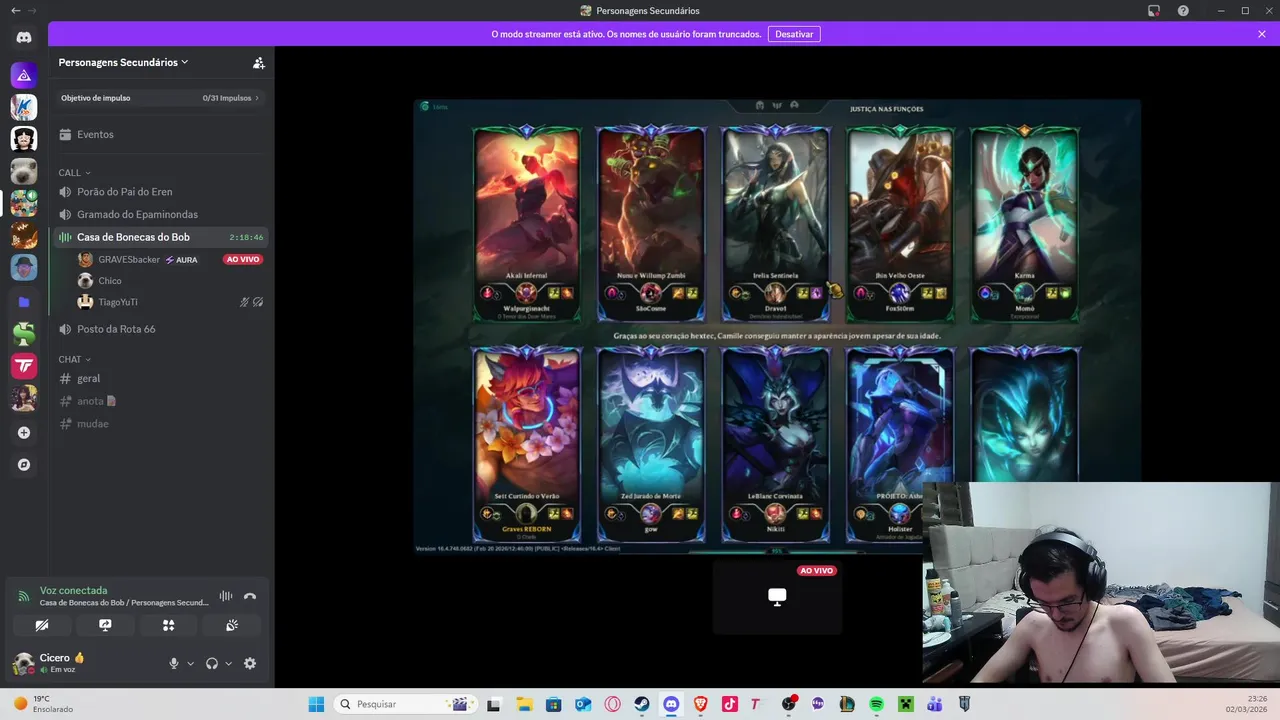Image resolution: width=1280 pixels, height=720 pixels.
Task: Join Porão do Pai do Eren voice channel
Action: click(x=161, y=191)
